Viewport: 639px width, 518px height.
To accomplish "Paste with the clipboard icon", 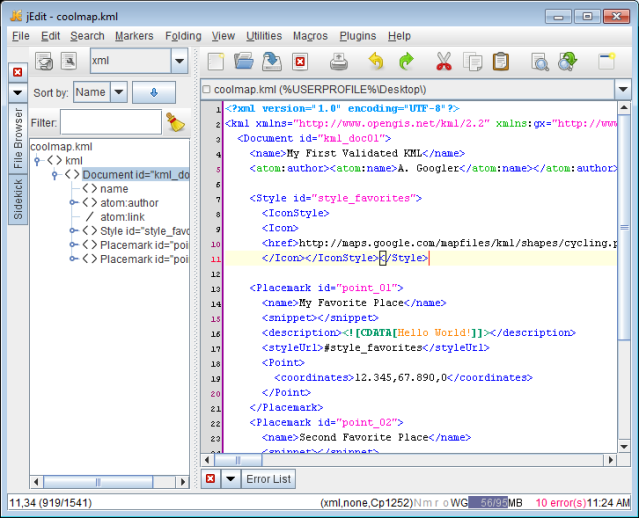I will [501, 62].
